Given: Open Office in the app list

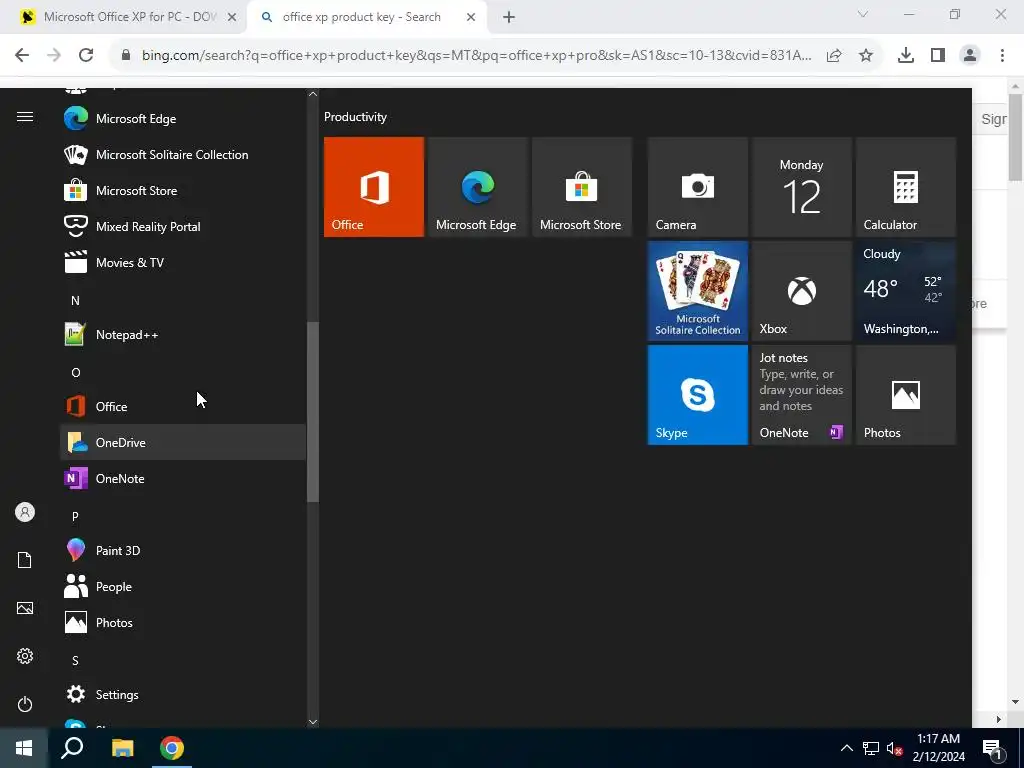Looking at the screenshot, I should 183,406.
